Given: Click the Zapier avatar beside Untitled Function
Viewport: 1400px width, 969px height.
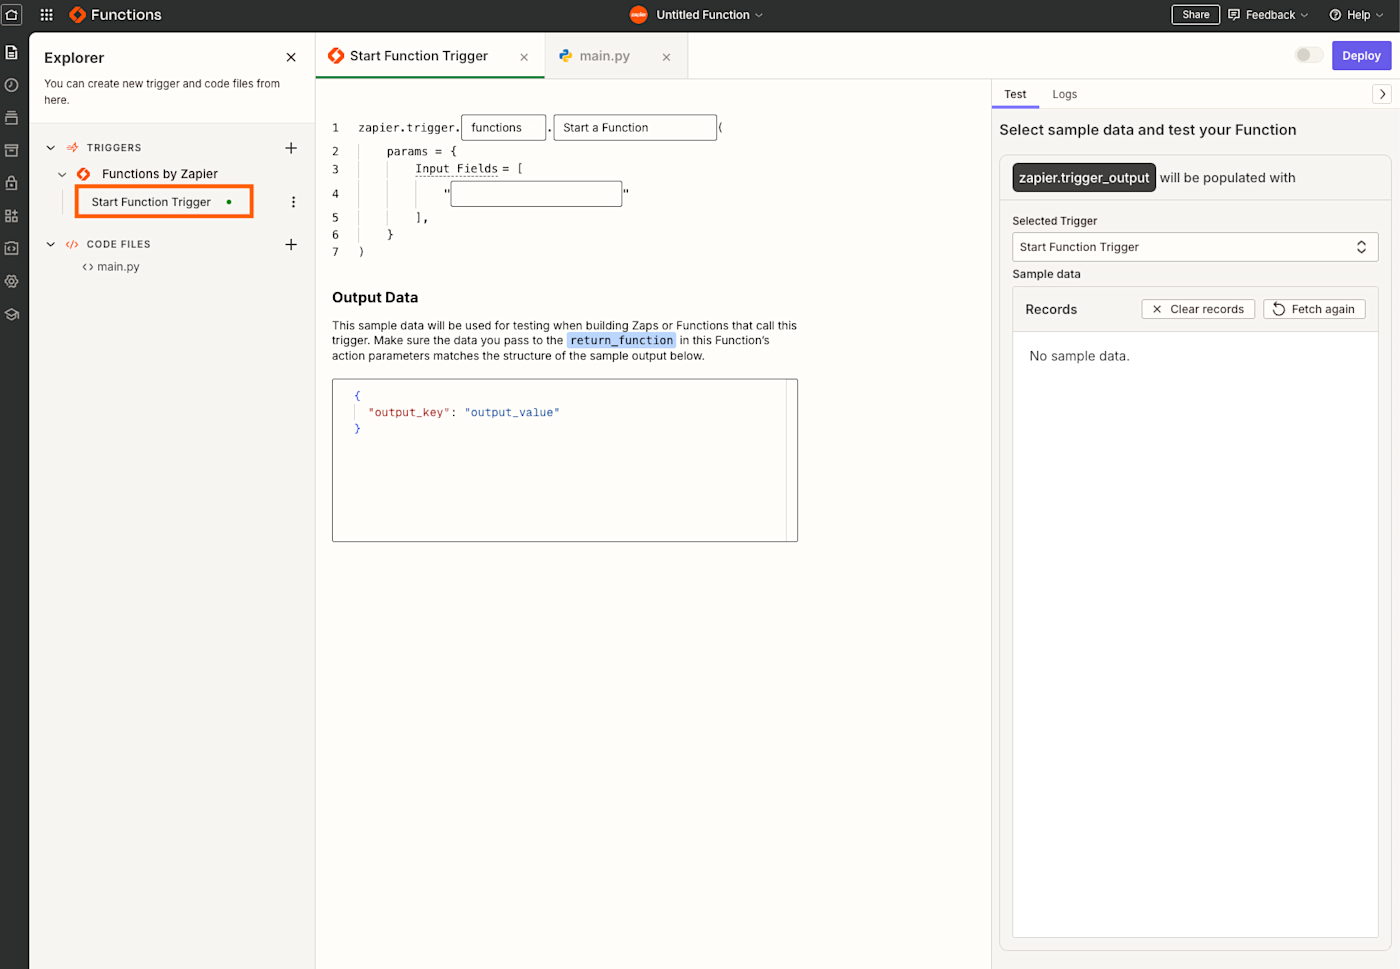Looking at the screenshot, I should tap(638, 15).
